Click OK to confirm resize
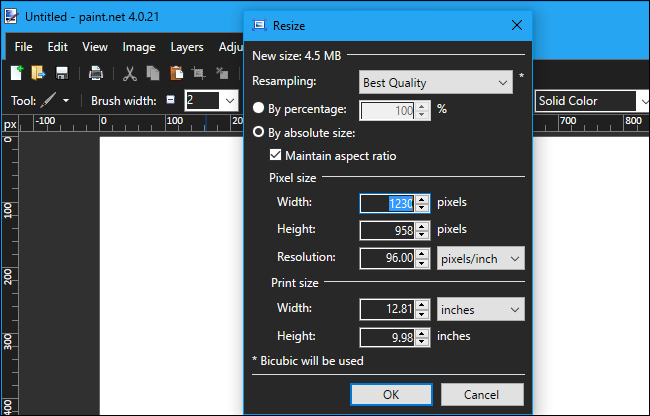Viewport: 650px width, 416px height. 391,394
